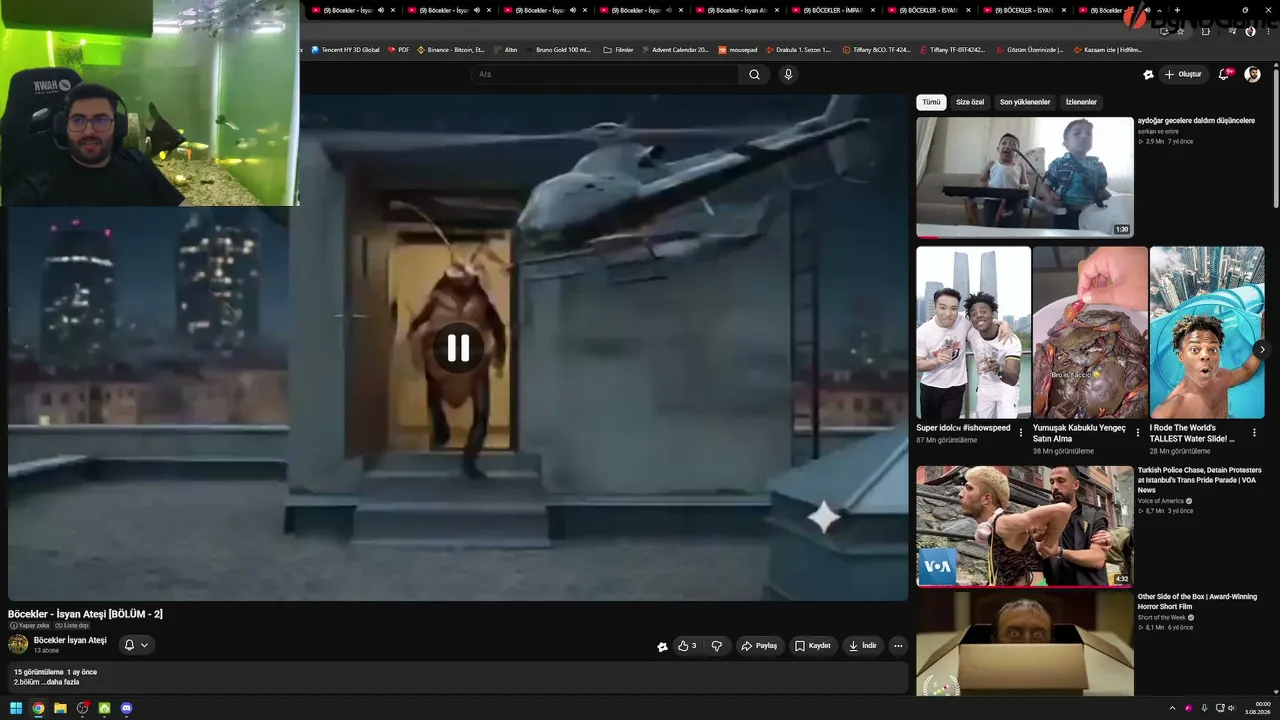The width and height of the screenshot is (1280, 720).
Task: Select the İzlenenler filter chip
Action: pyautogui.click(x=1081, y=102)
